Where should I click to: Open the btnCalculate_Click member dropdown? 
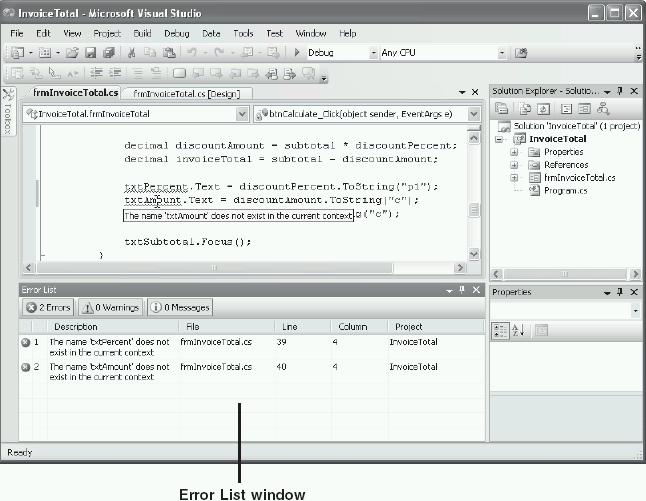click(x=473, y=114)
